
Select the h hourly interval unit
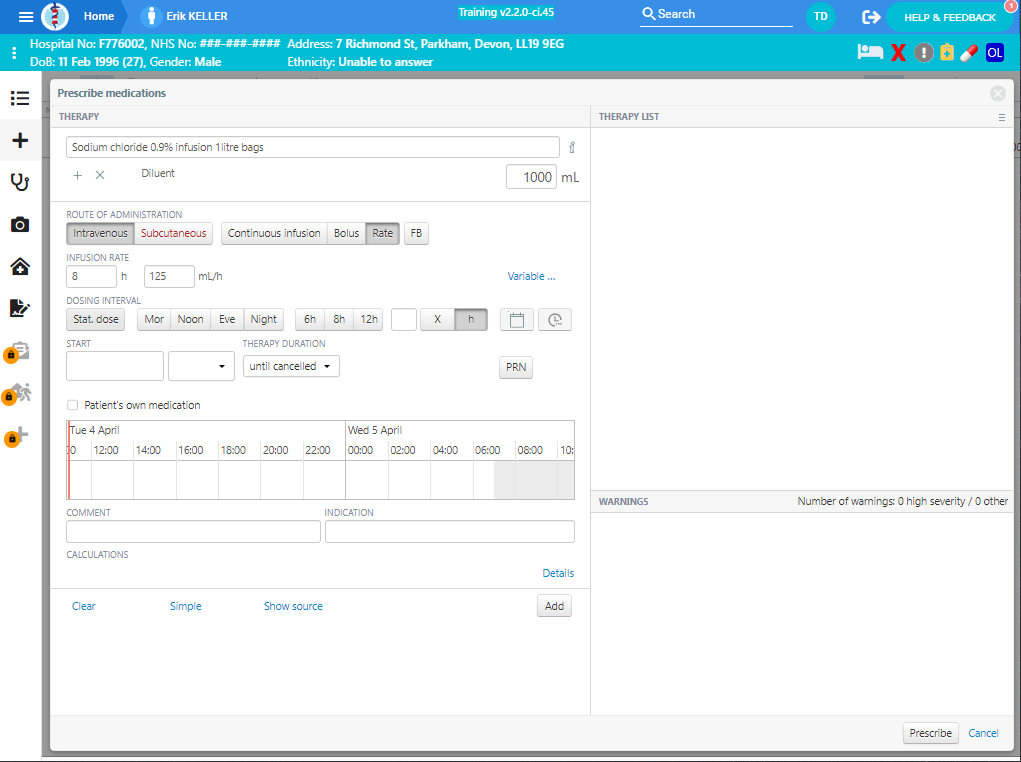click(471, 320)
